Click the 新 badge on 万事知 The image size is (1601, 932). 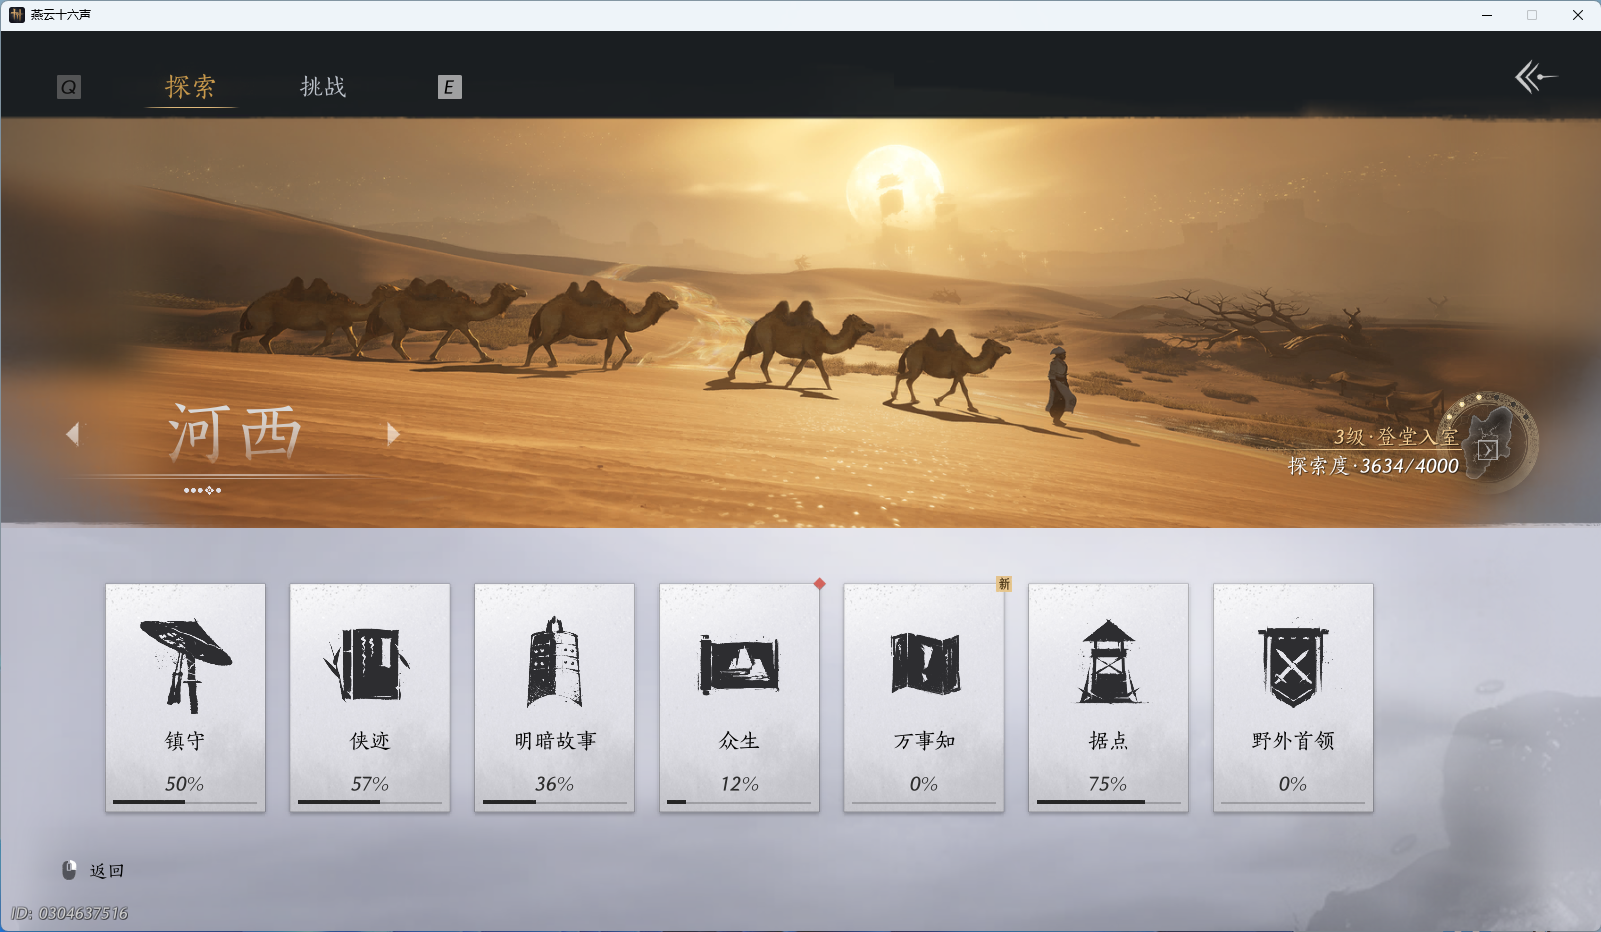[x=1003, y=584]
